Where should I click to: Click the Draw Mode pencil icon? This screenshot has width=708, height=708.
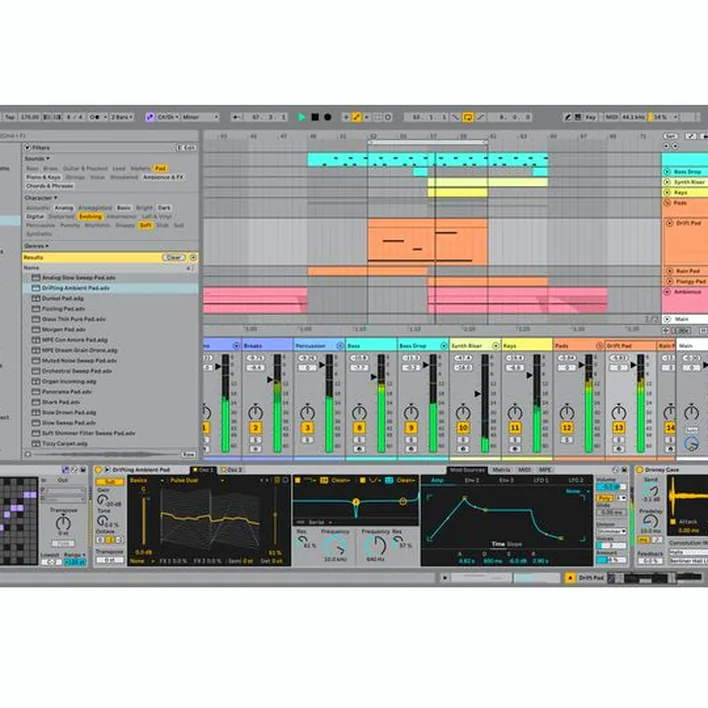[x=568, y=117]
